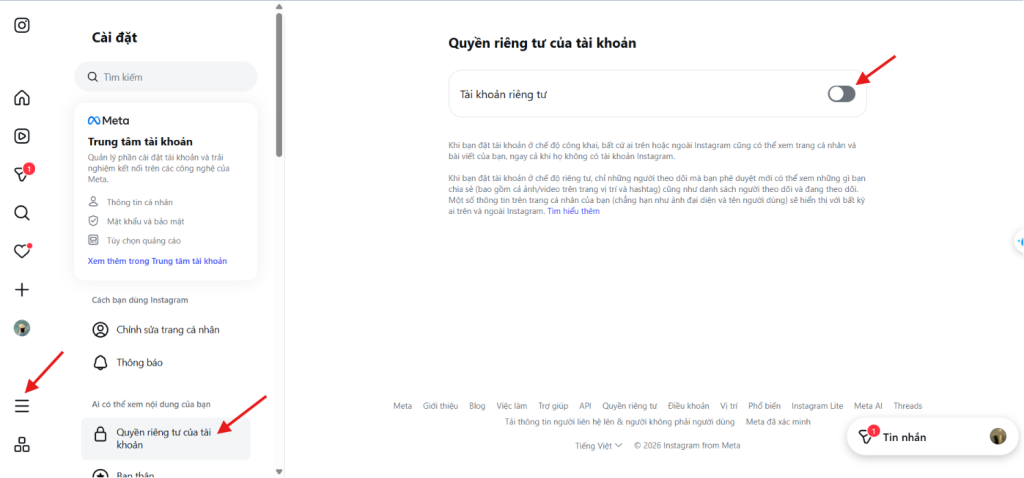Image resolution: width=1024 pixels, height=478 pixels.
Task: Select Quyền riêng tư của tài khoản item
Action: 166,438
